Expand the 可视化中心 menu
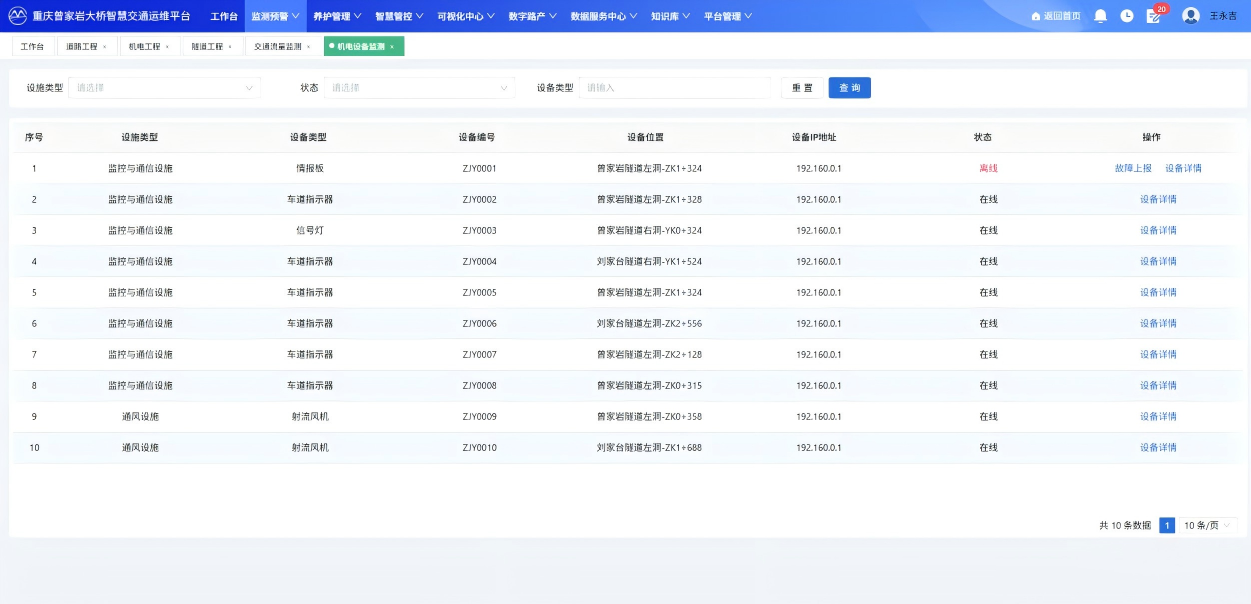This screenshot has width=1251, height=604. (465, 16)
